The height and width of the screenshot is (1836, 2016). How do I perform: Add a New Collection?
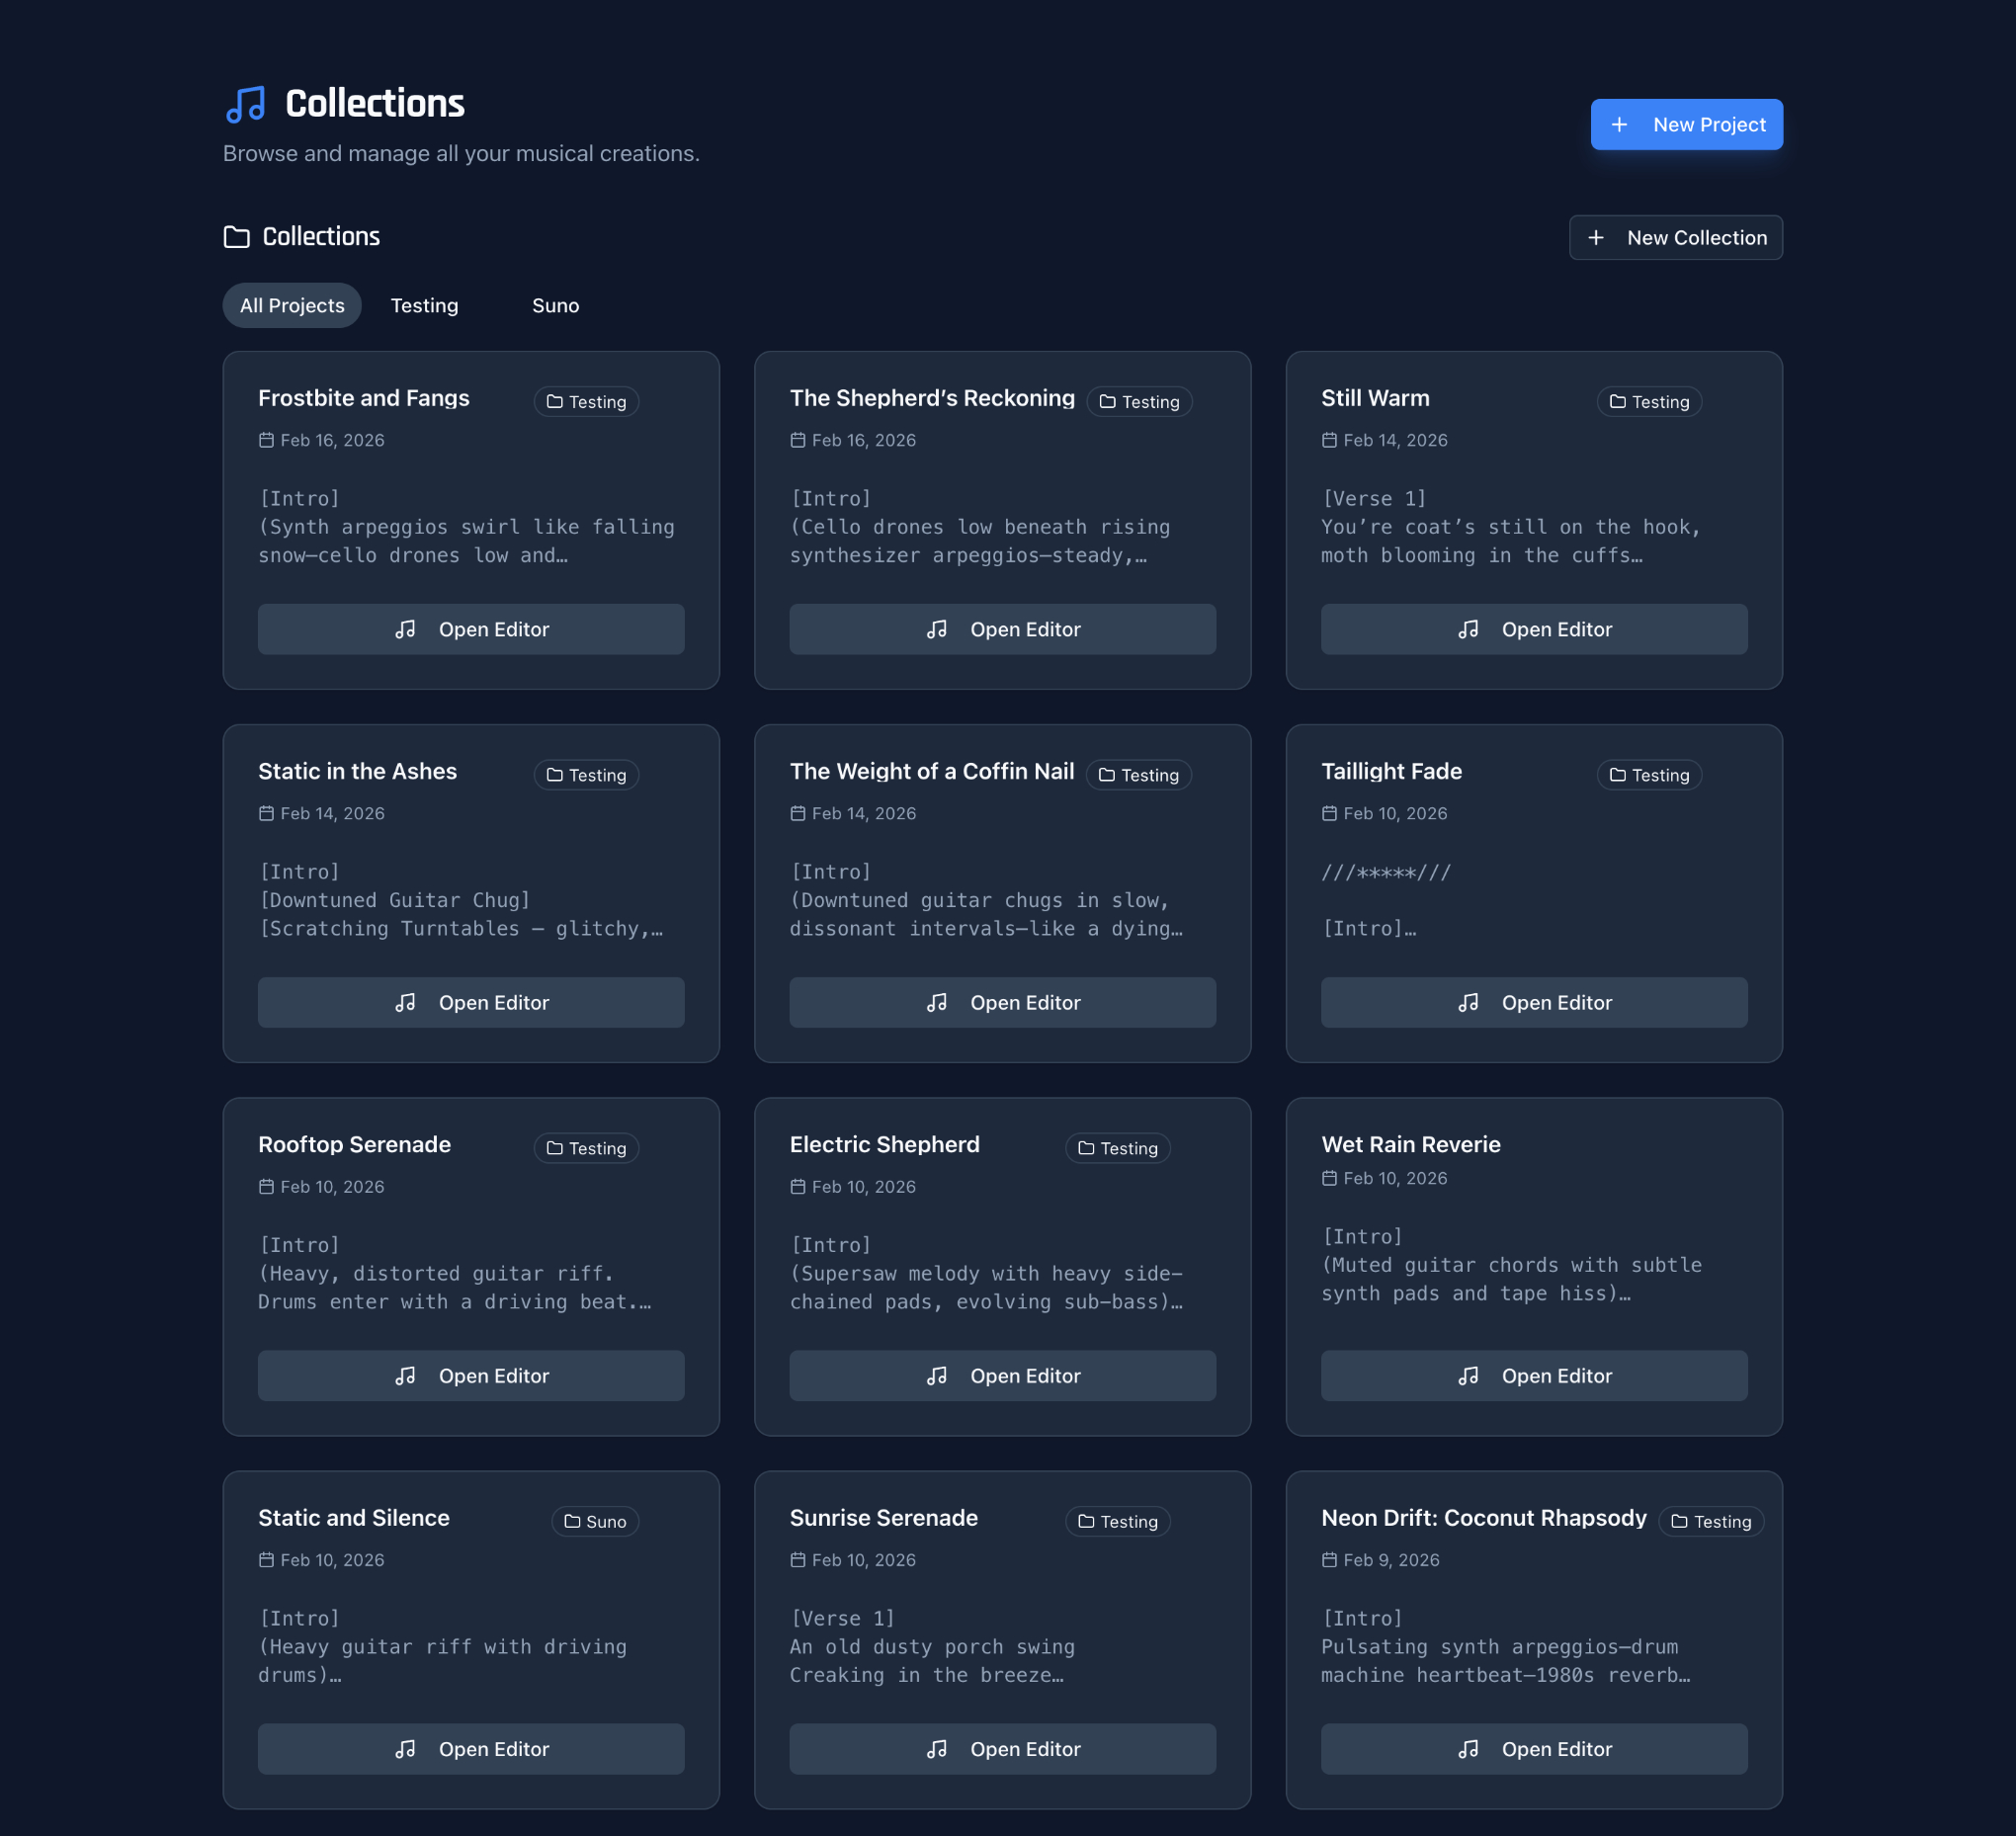click(x=1675, y=238)
